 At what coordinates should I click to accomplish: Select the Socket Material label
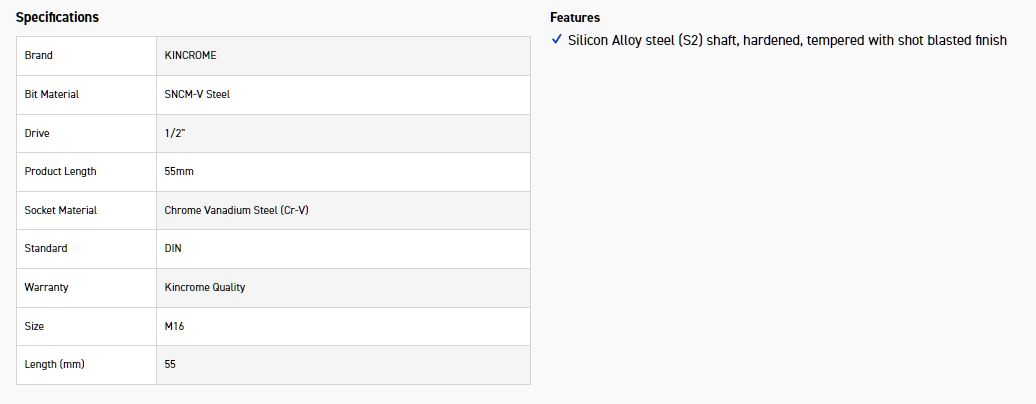click(61, 210)
